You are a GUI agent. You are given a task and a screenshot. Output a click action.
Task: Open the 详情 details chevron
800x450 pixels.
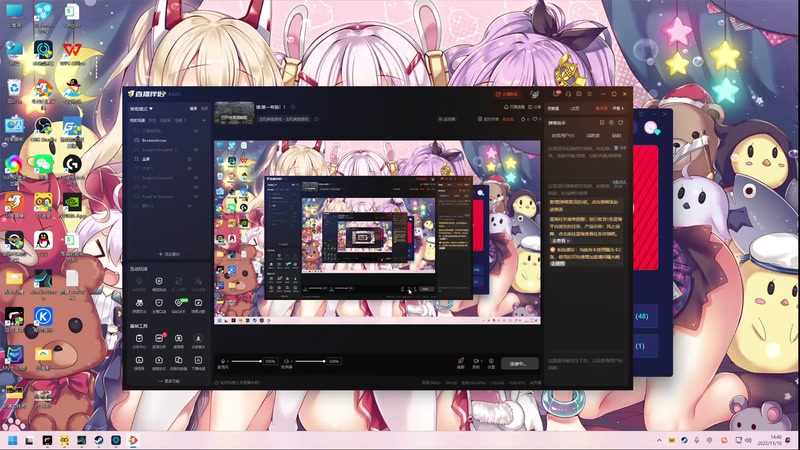click(x=618, y=108)
